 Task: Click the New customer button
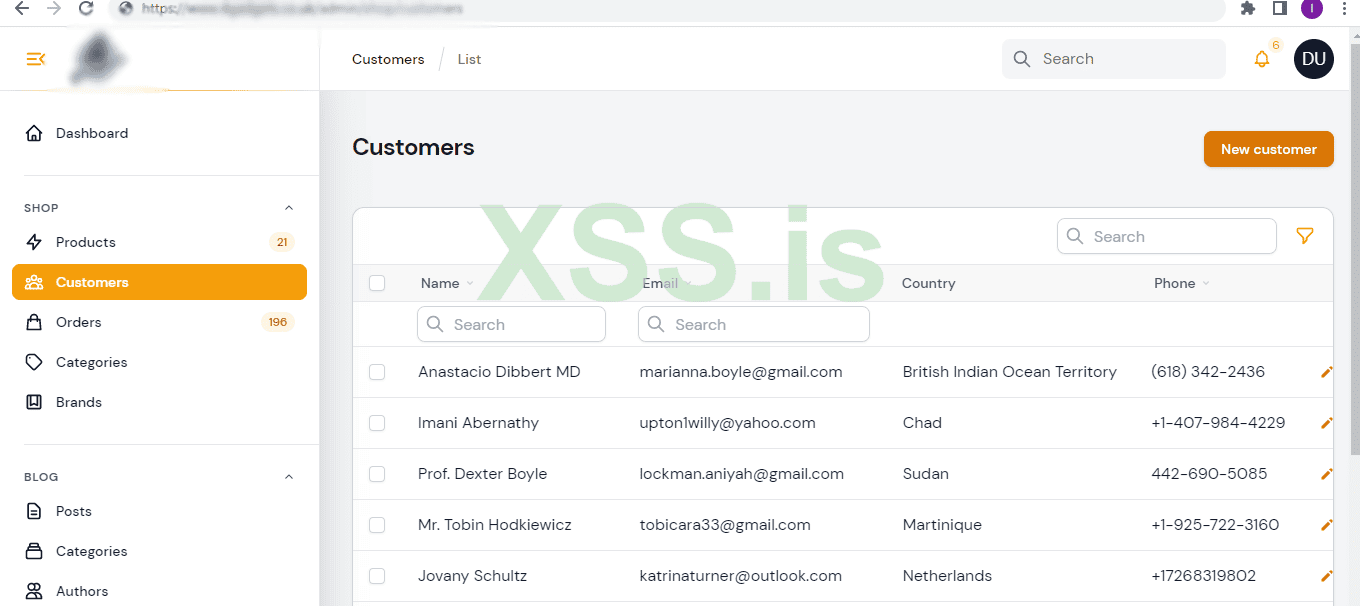(x=1269, y=149)
